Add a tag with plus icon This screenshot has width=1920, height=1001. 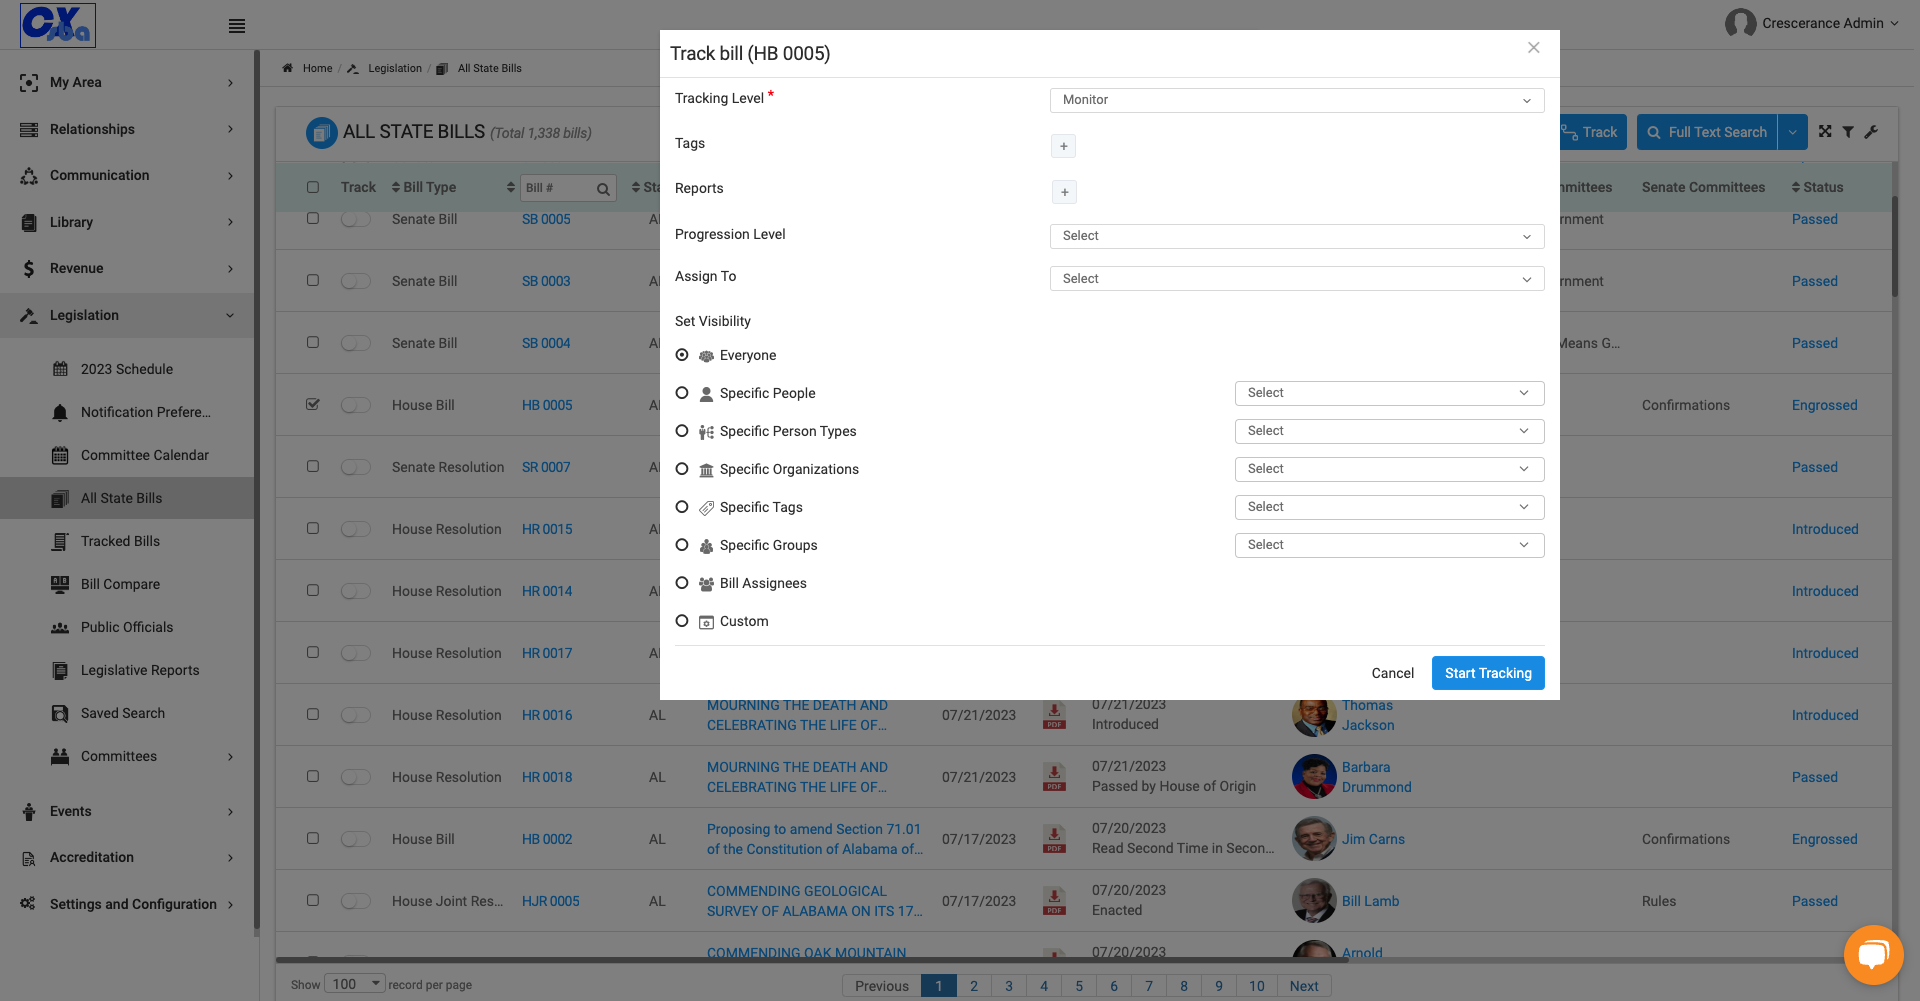coord(1063,146)
